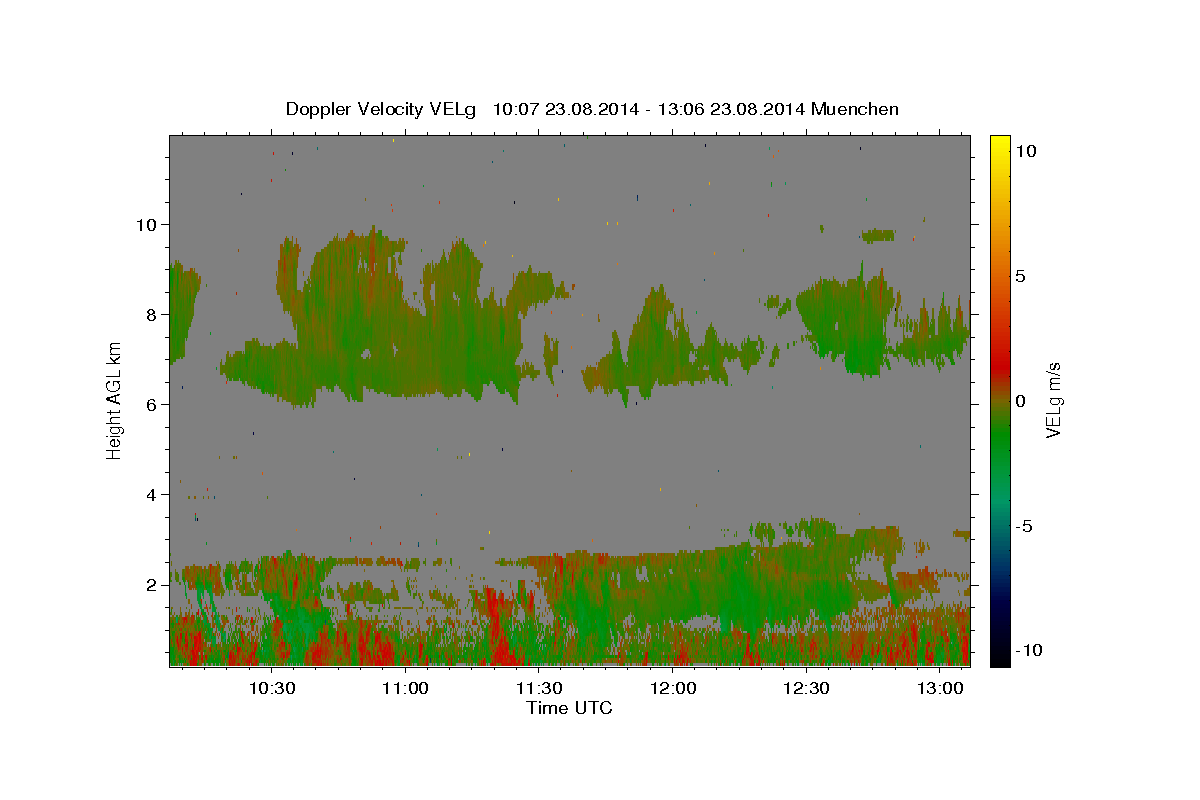Click the height axis '8' tick label
The width and height of the screenshot is (1200, 800).
pos(152,314)
